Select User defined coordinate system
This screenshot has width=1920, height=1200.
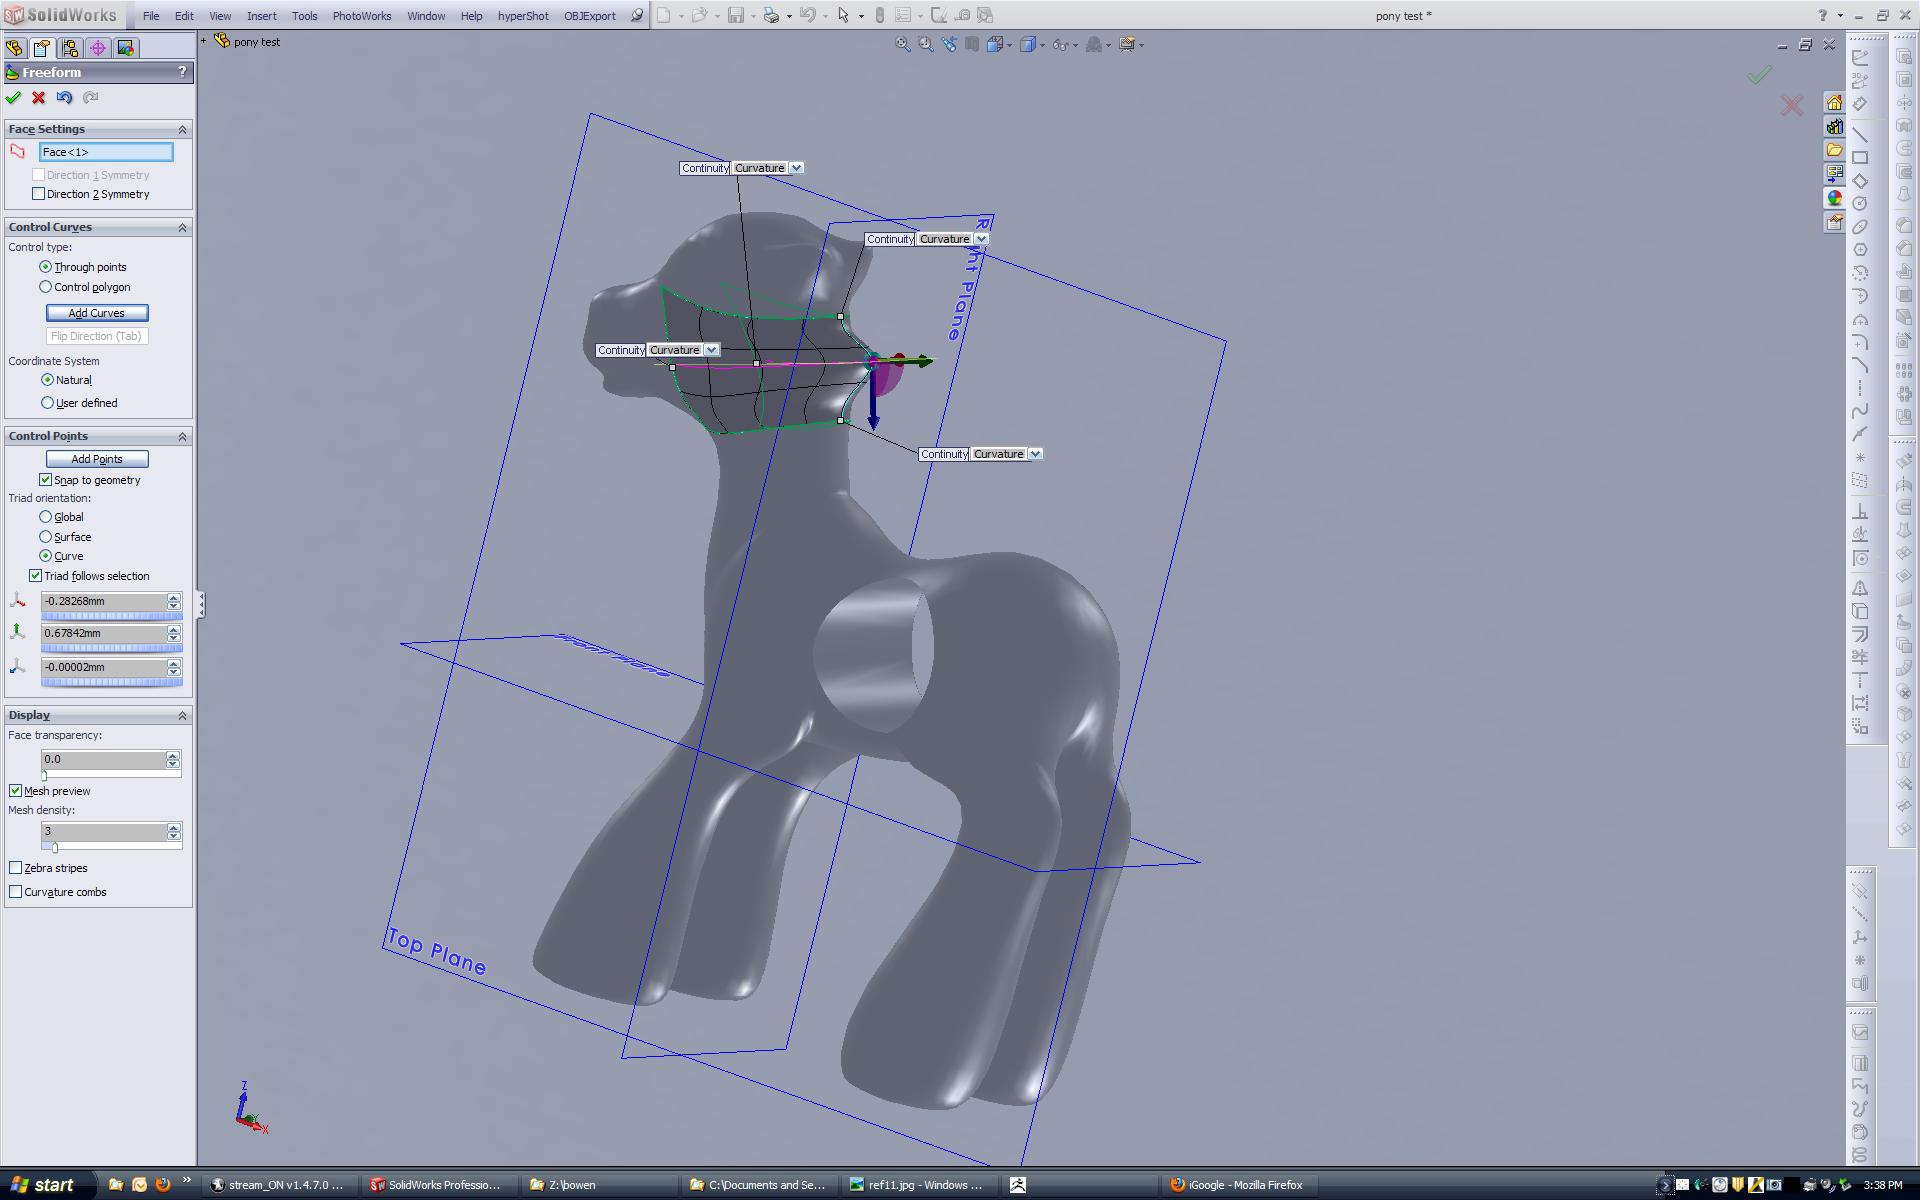pos(48,403)
